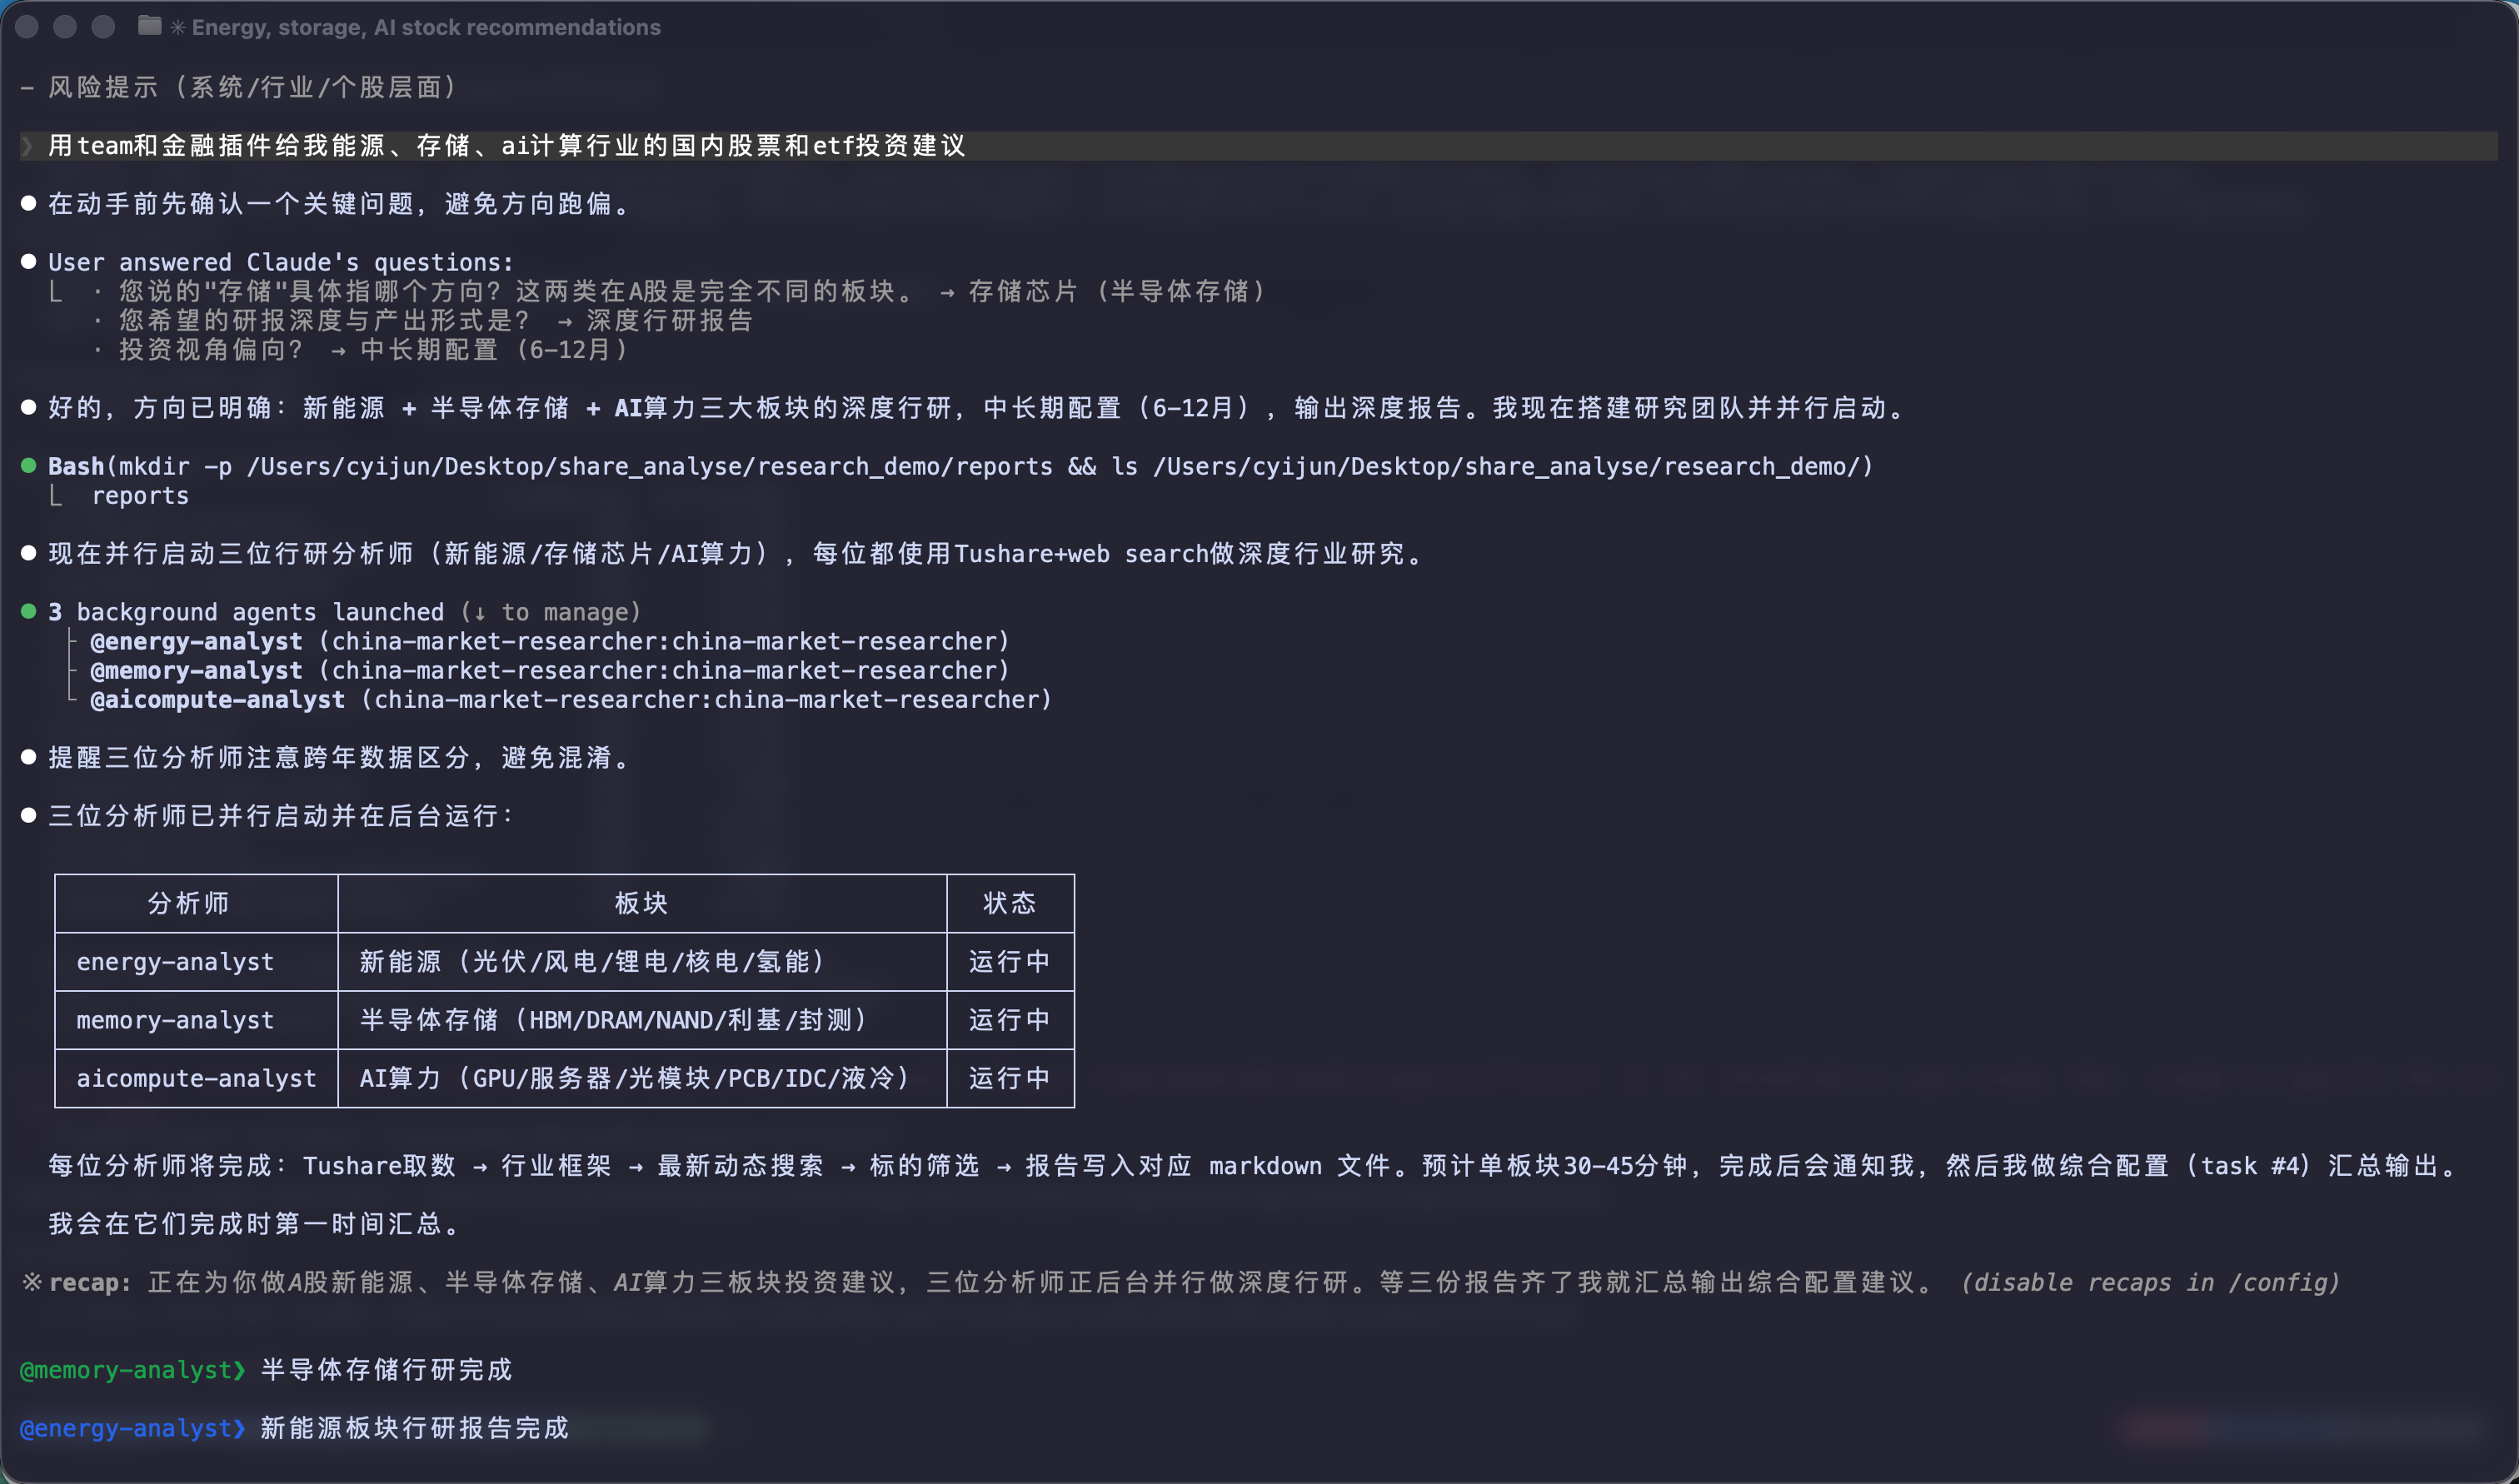Click the table header '板块'
2519x1484 pixels.
tap(641, 903)
